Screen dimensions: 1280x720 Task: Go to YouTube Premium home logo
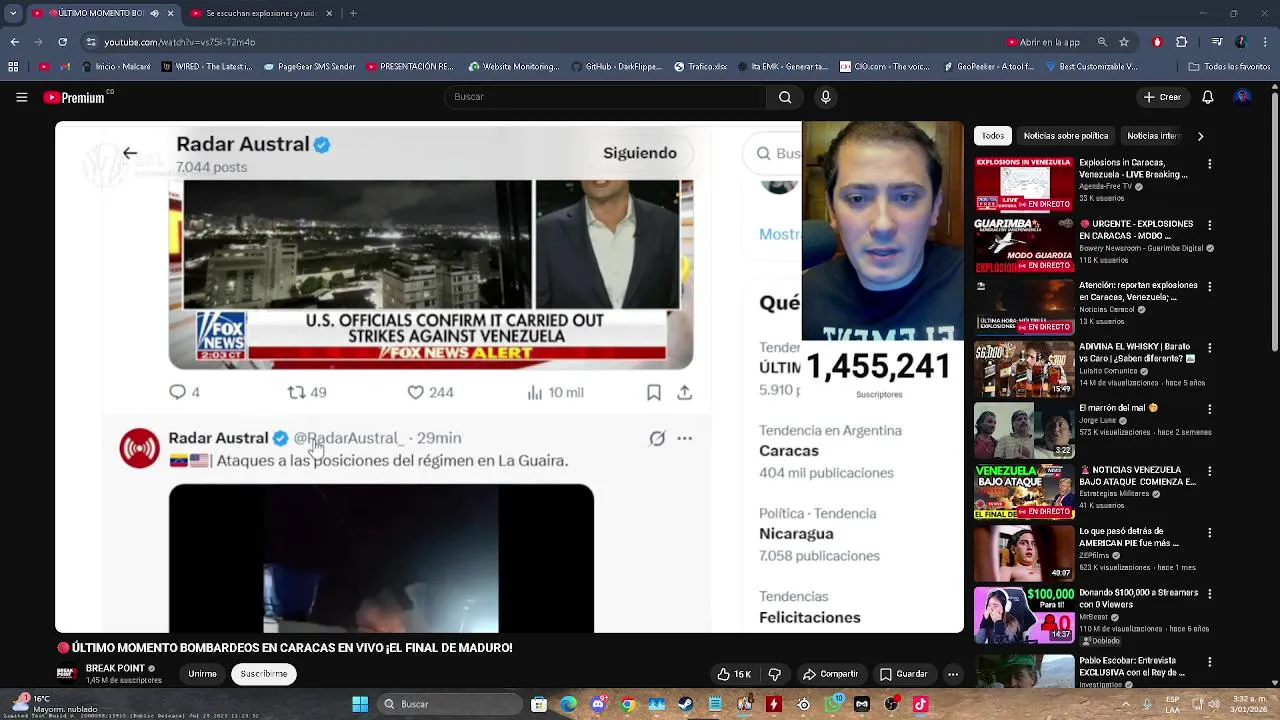click(x=74, y=97)
